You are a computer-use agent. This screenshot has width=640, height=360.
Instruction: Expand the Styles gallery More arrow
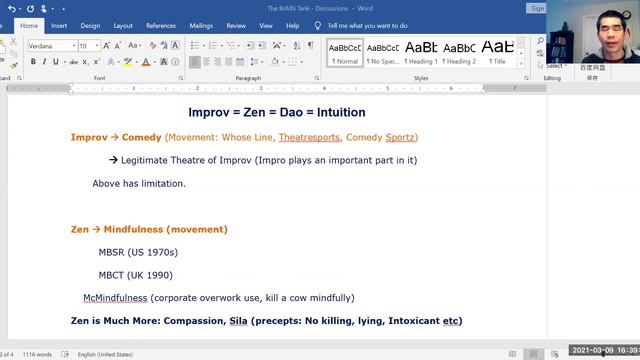(521, 63)
